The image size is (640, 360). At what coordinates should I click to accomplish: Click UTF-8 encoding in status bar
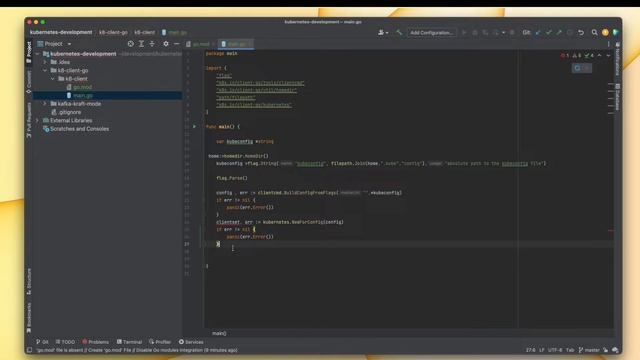(x=555, y=350)
